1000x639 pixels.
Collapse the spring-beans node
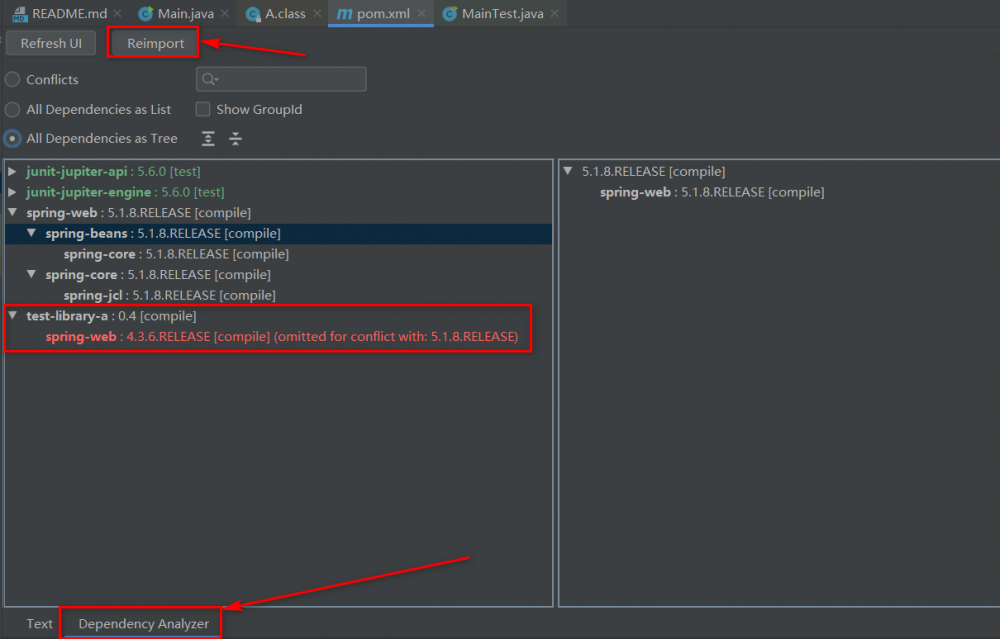click(31, 233)
